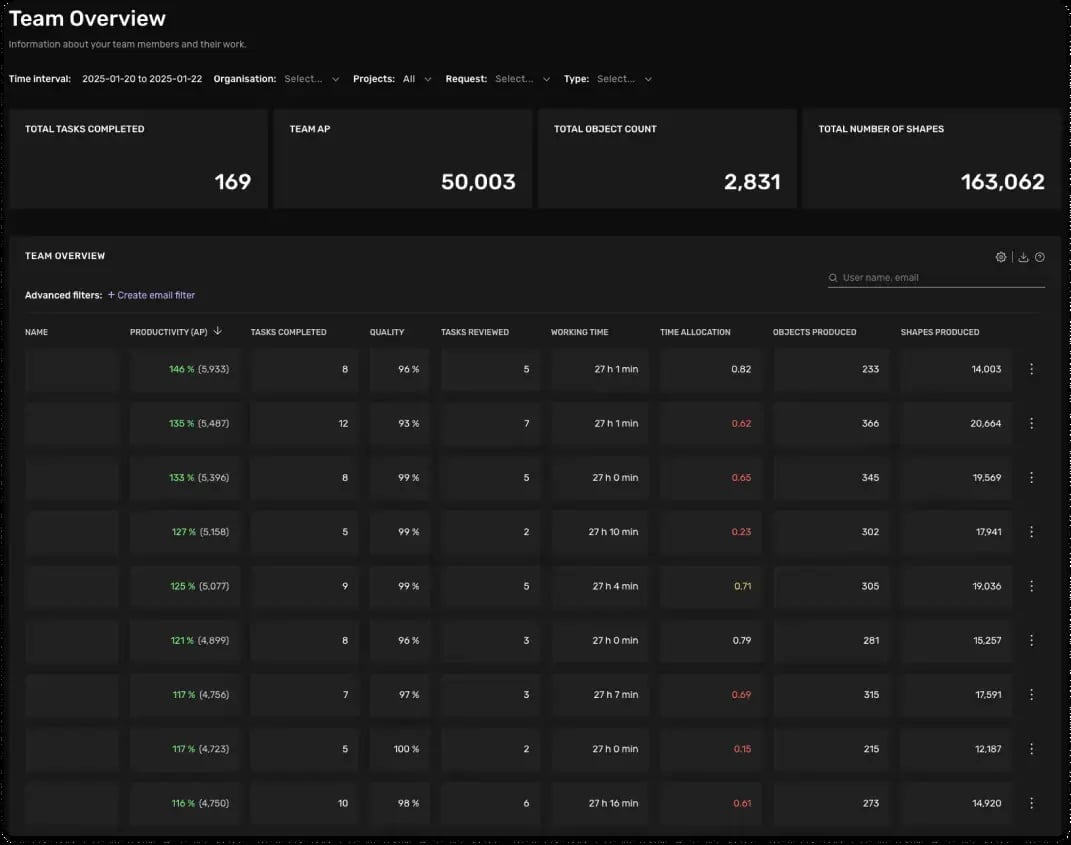Click the search magnifier icon

[x=833, y=277]
